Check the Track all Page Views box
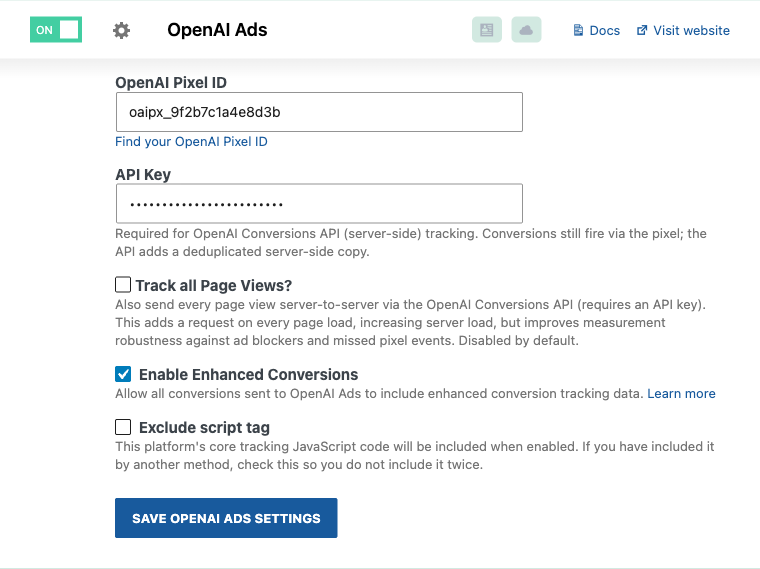760x569 pixels. pyautogui.click(x=123, y=284)
